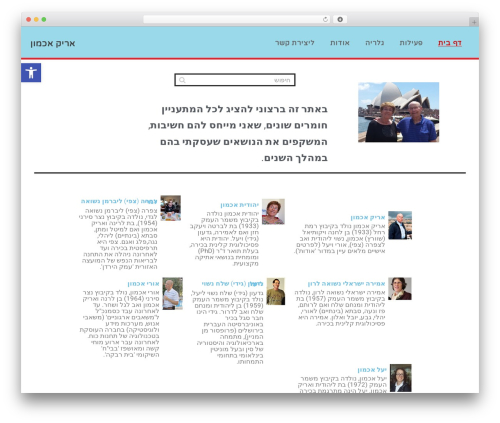
Task: Click the portrait thumbnail next to אורי אכמון
Action: (172, 293)
